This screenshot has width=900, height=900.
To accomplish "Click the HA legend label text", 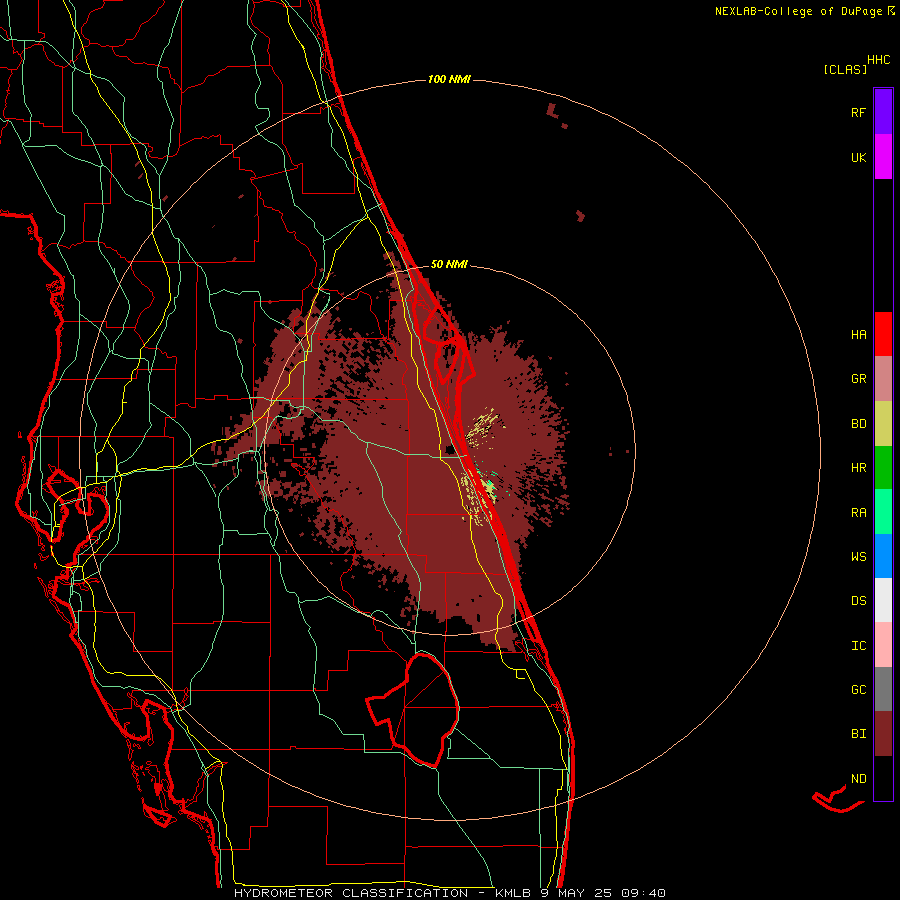I will point(859,335).
